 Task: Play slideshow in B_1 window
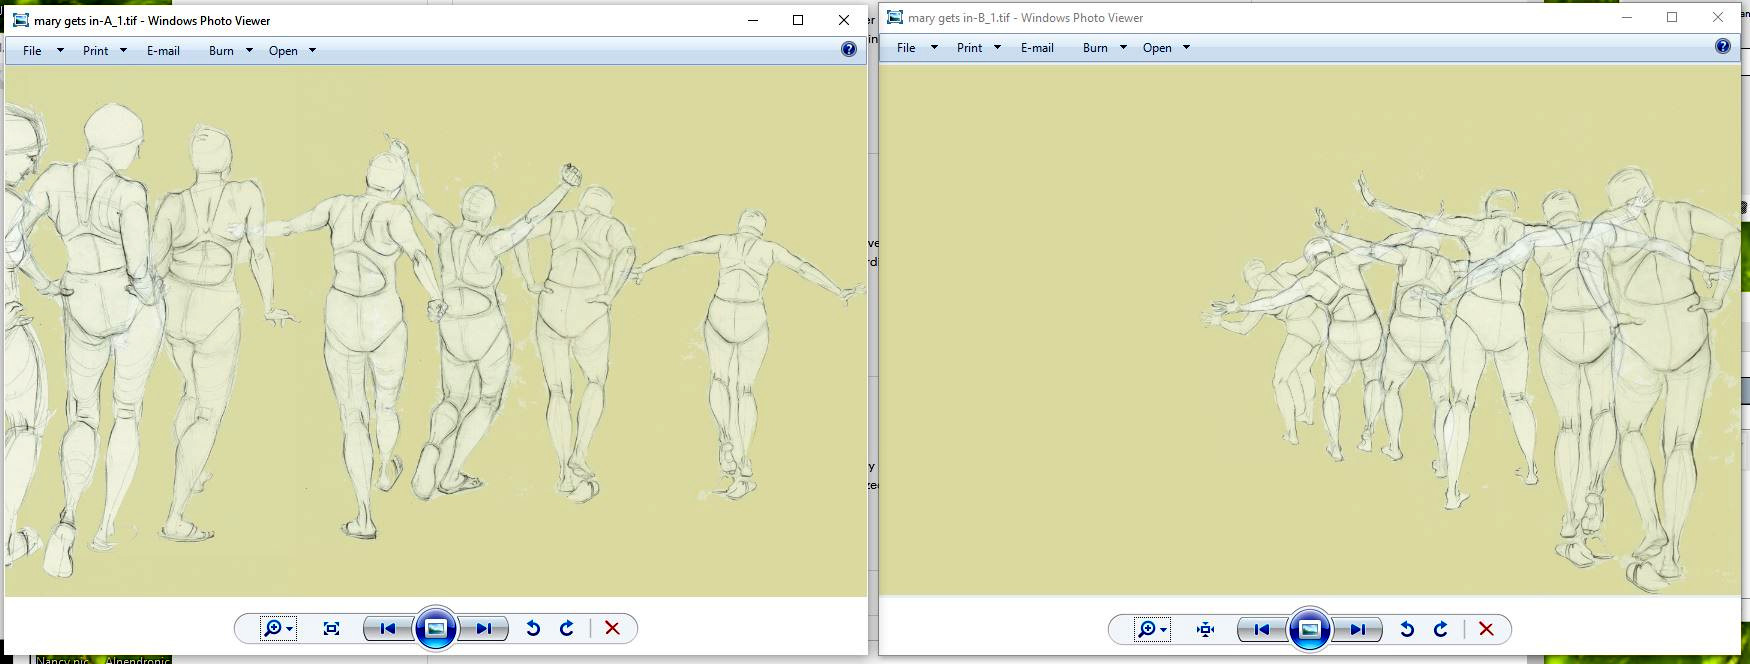pyautogui.click(x=1310, y=629)
